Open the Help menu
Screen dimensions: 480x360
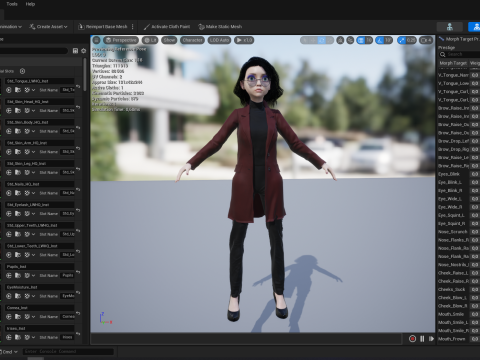[x=30, y=4]
